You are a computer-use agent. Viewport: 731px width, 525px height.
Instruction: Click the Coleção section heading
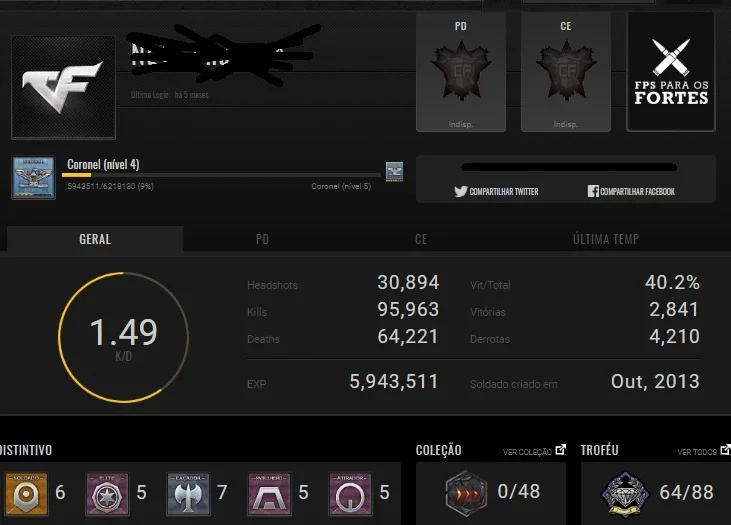pyautogui.click(x=438, y=450)
